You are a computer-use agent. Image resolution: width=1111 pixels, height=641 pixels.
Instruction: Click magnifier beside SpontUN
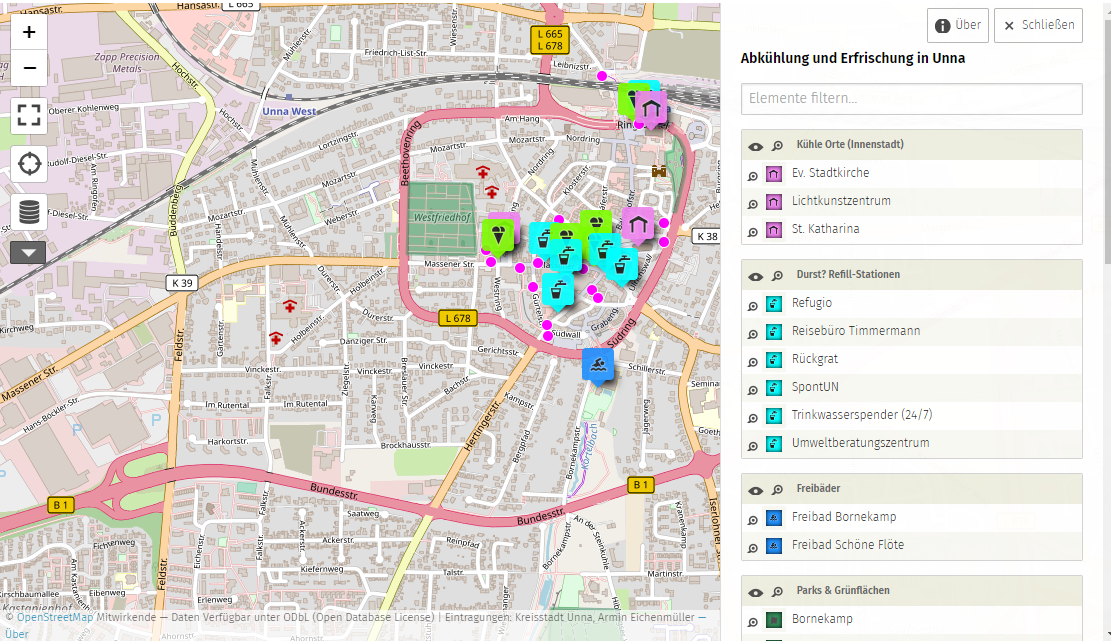[x=752, y=390]
